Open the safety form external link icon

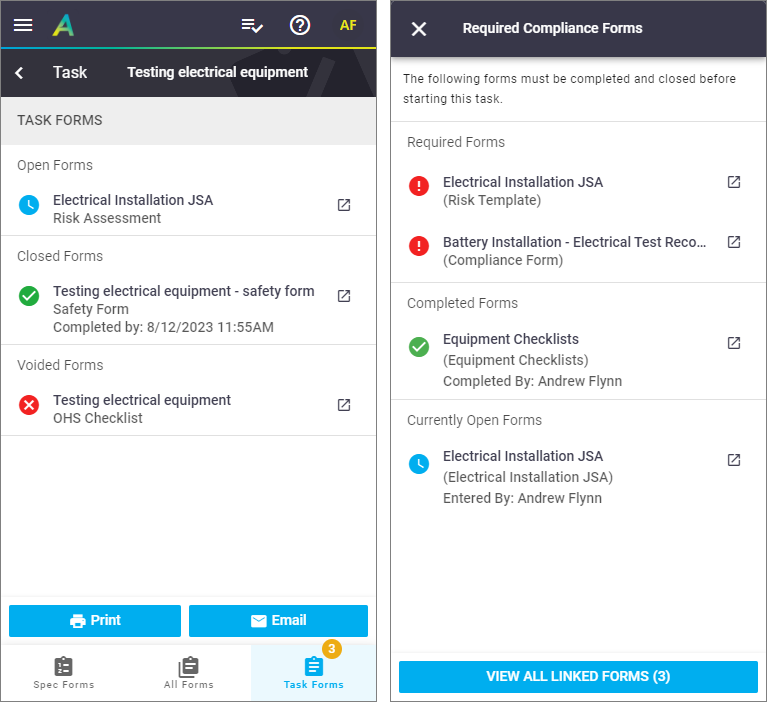coord(344,296)
